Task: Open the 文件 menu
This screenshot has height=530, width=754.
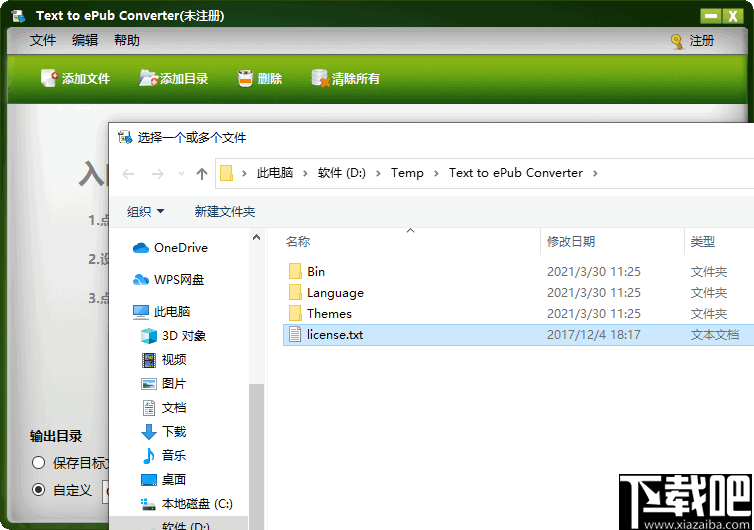Action: click(43, 40)
